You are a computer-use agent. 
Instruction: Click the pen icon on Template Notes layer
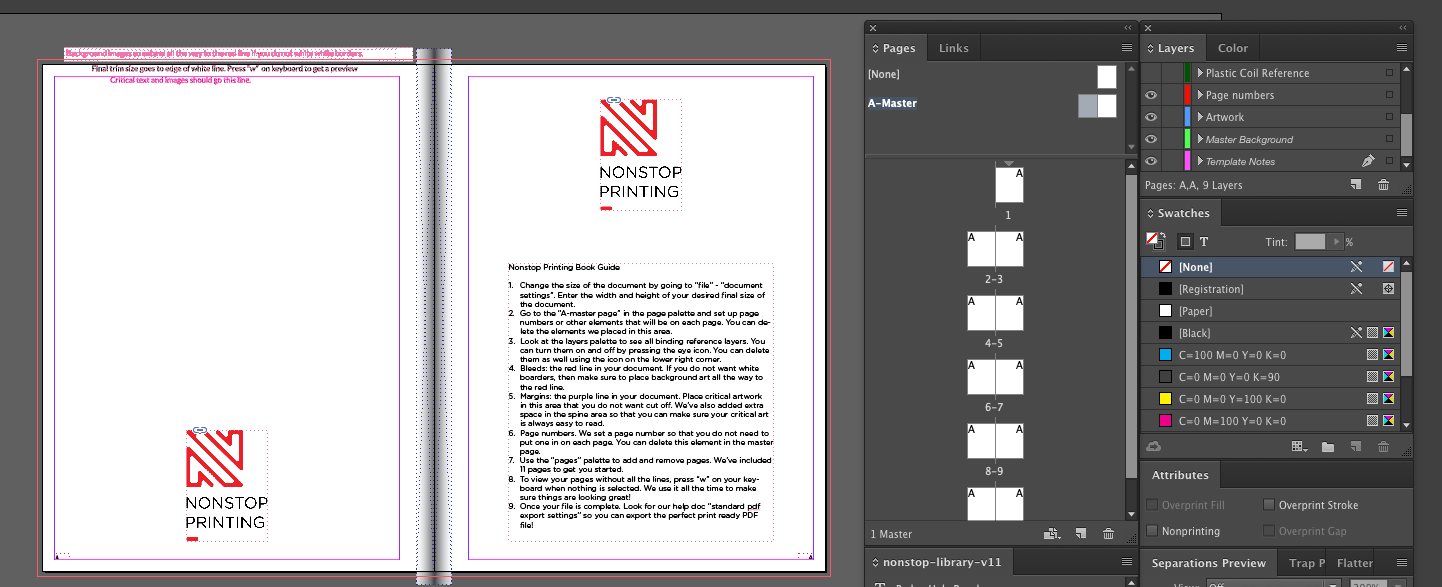click(x=1368, y=161)
